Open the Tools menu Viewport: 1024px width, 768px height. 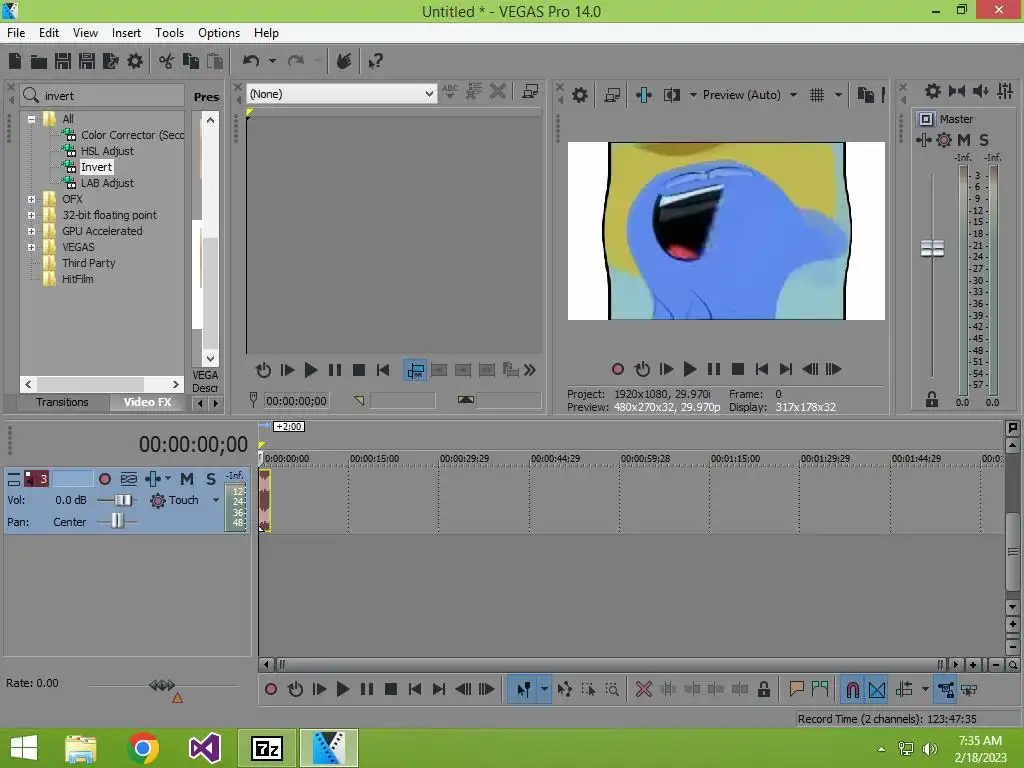click(169, 33)
